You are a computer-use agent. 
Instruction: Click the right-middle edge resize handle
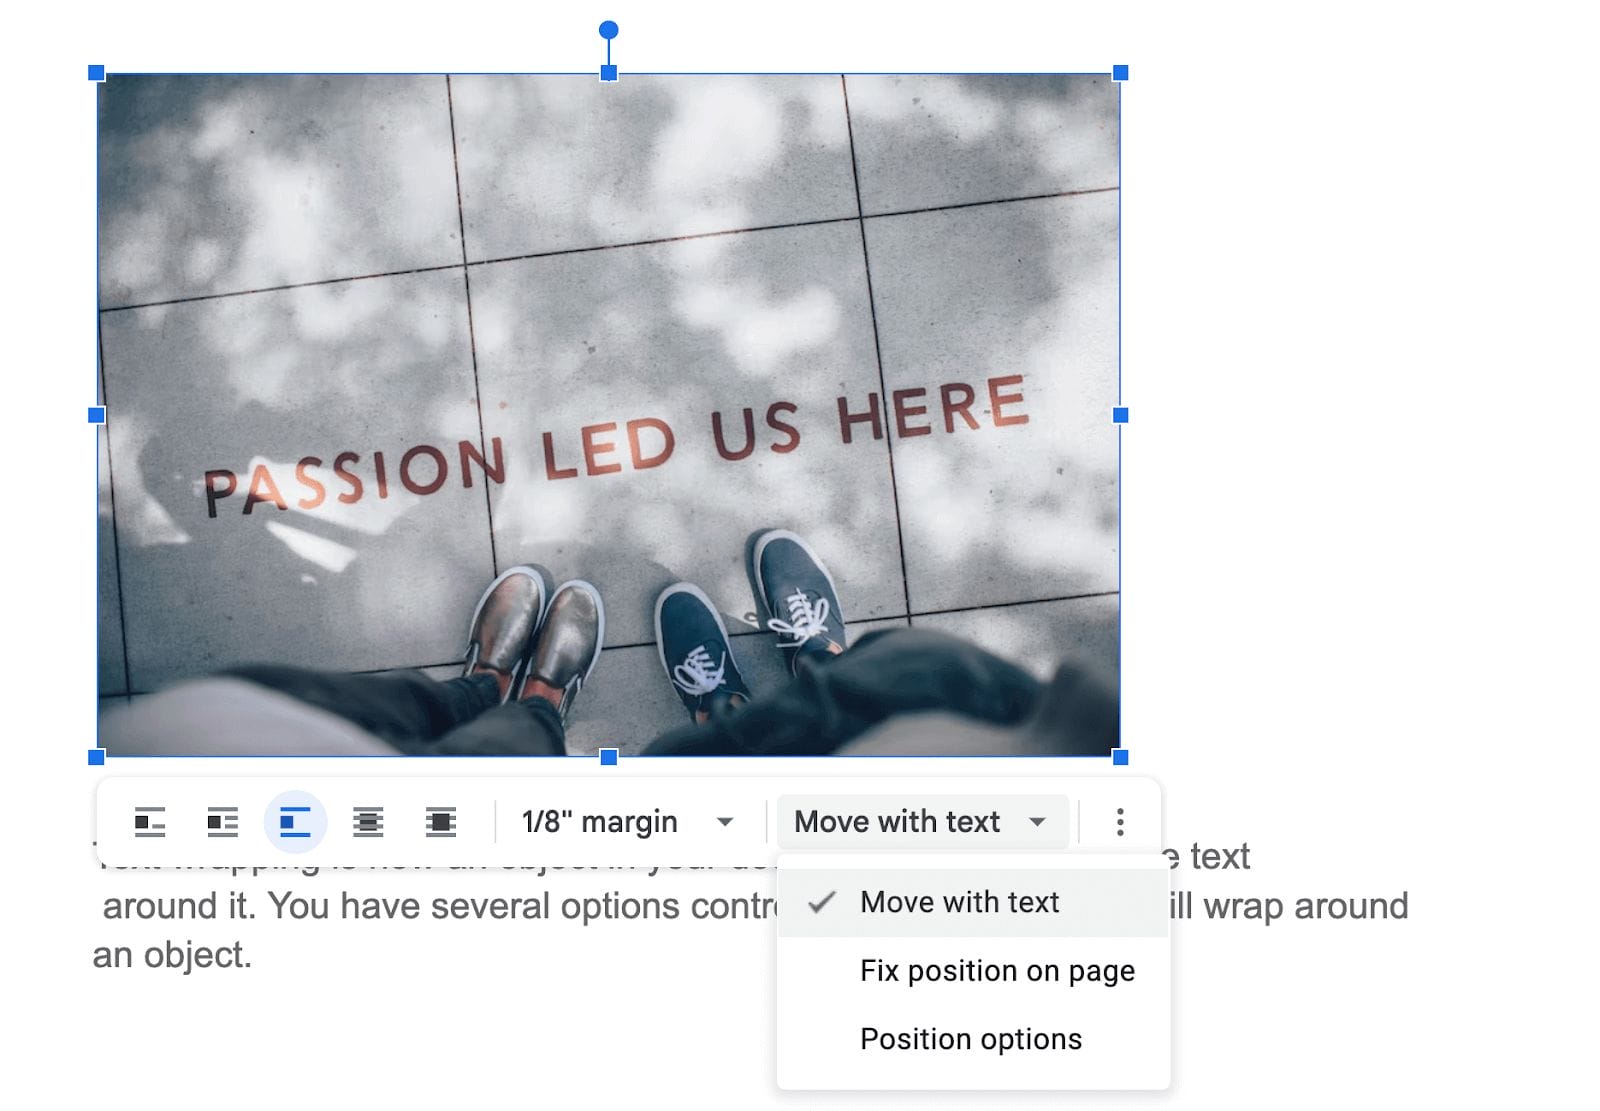click(x=1120, y=415)
